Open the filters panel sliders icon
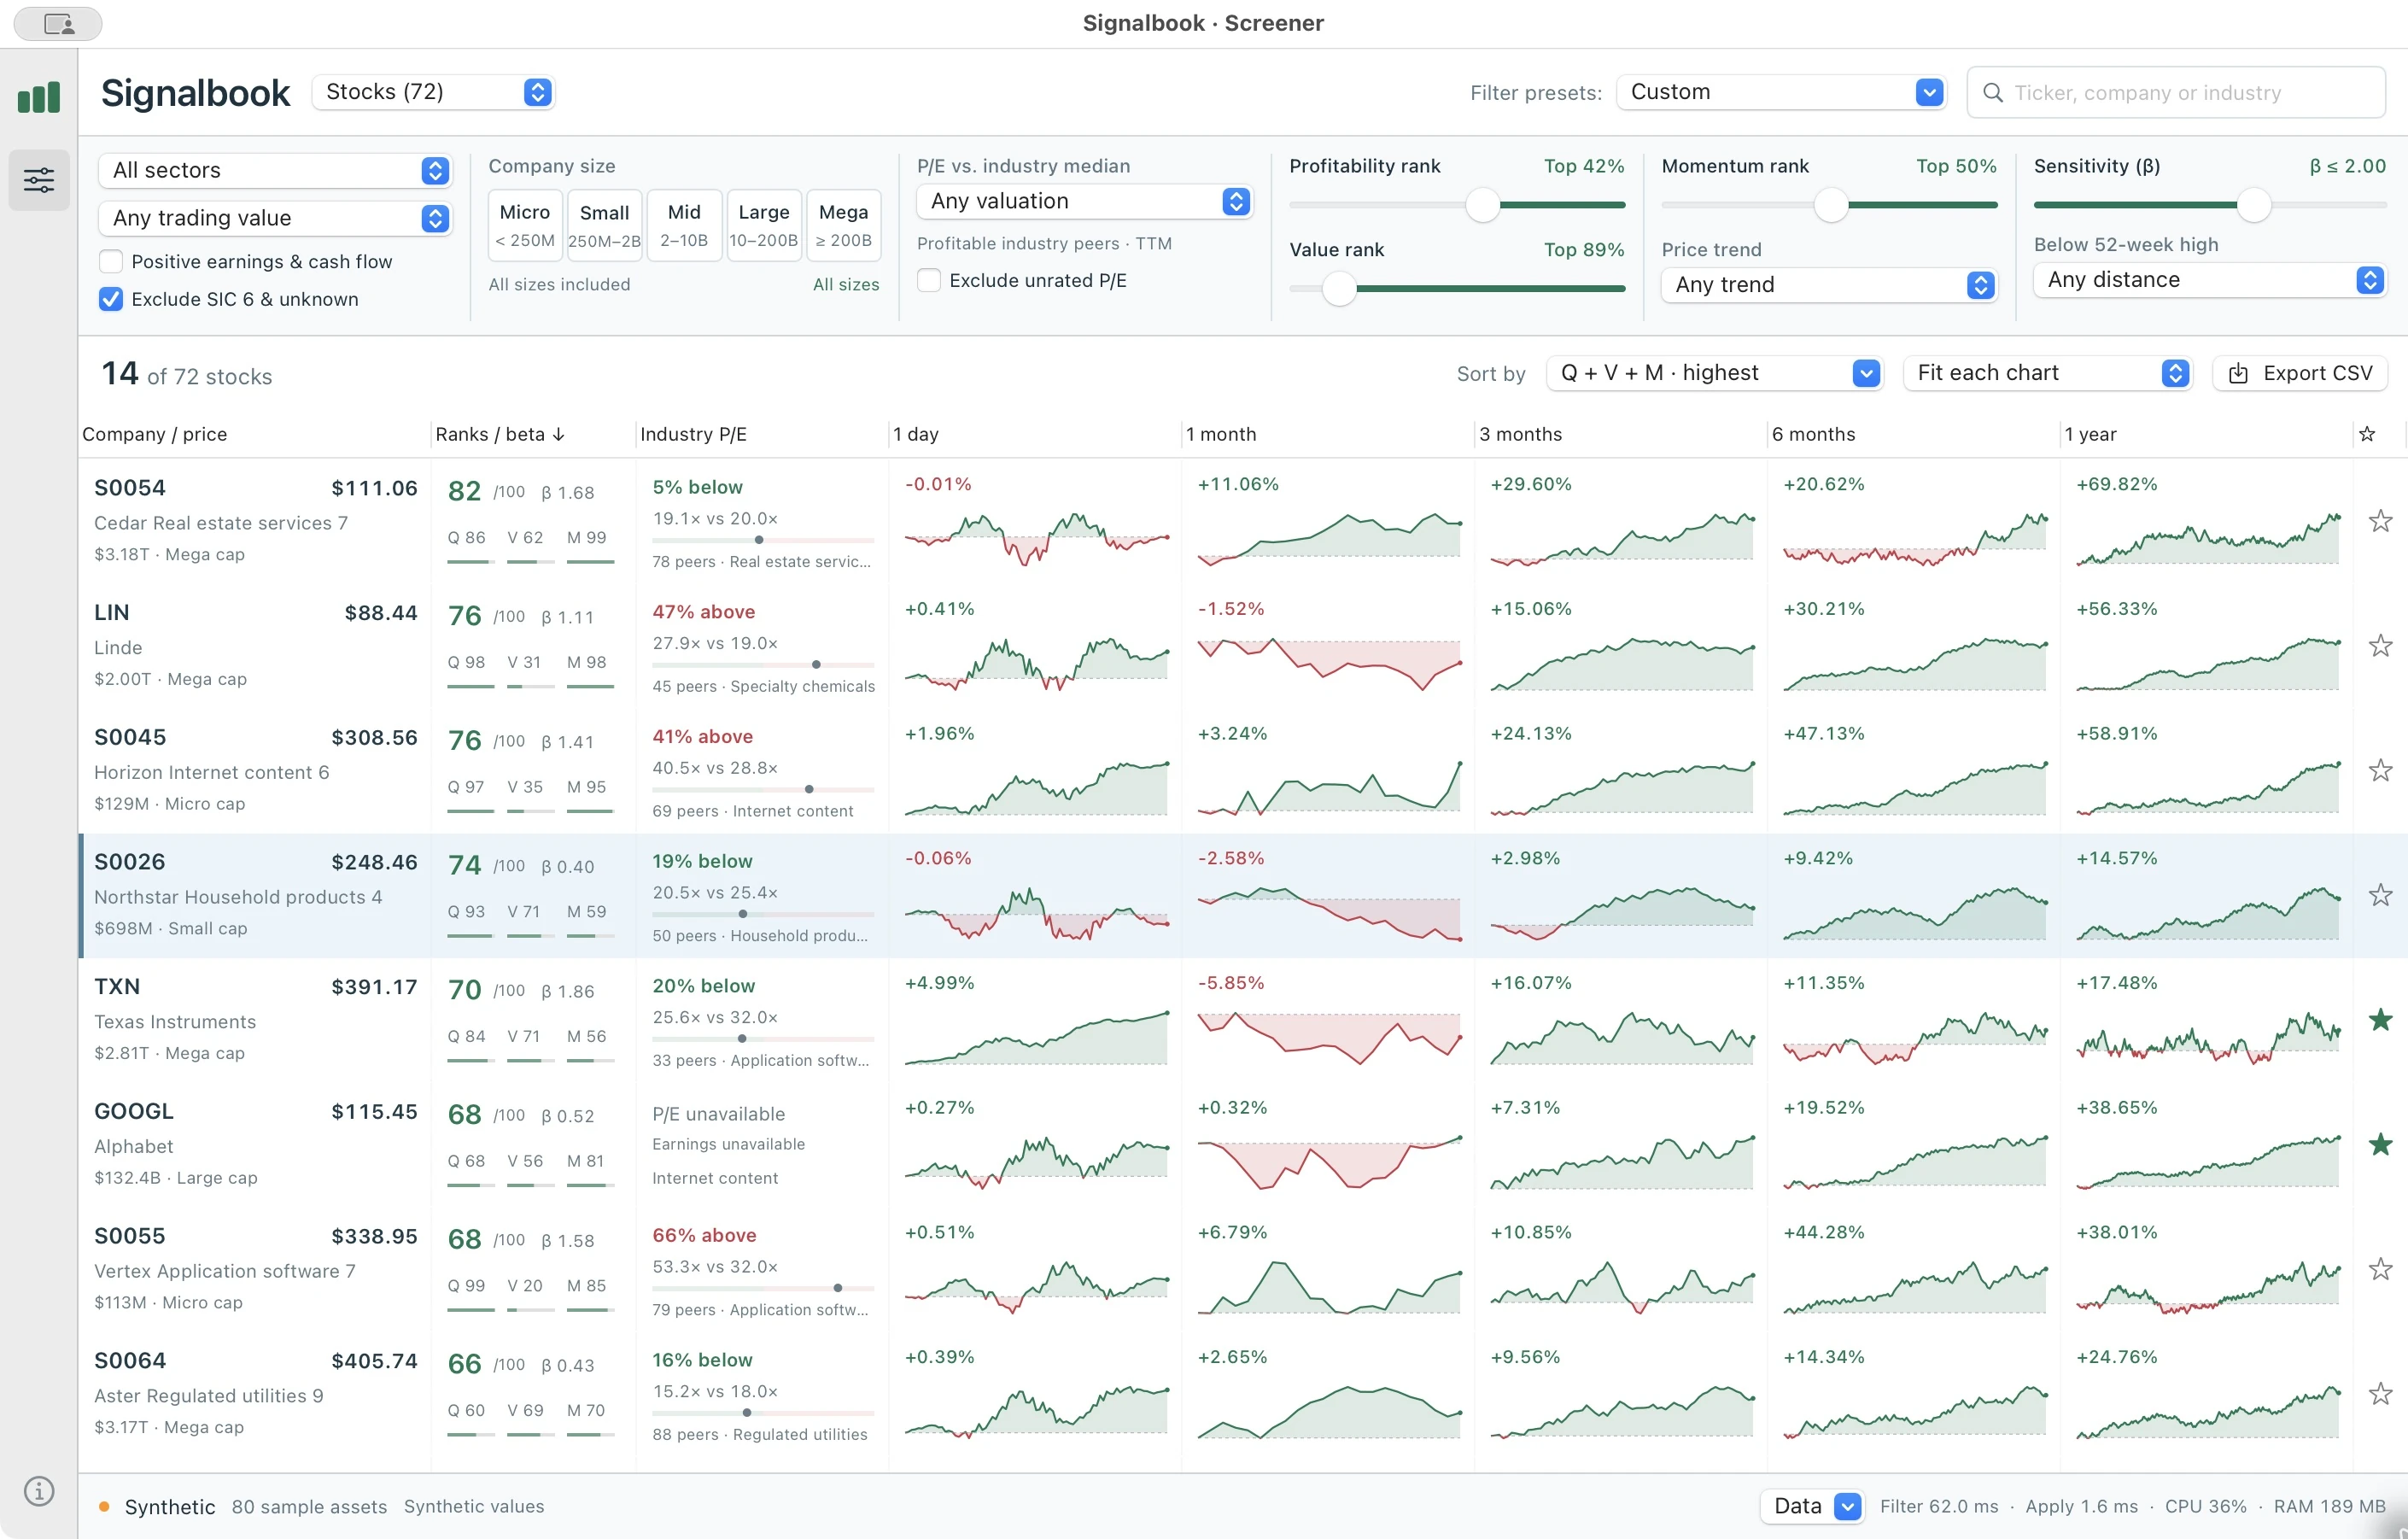2408x1539 pixels. 39,180
